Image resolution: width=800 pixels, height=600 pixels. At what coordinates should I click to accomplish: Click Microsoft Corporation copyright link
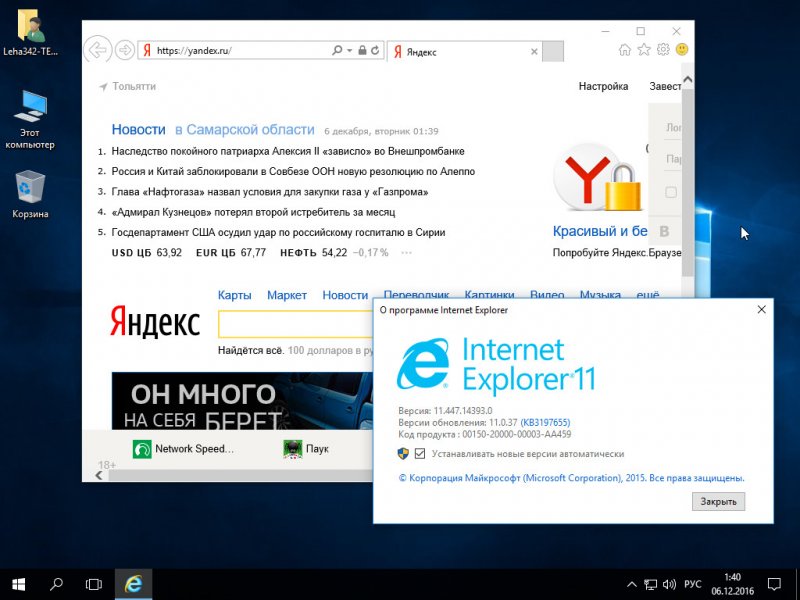[571, 478]
